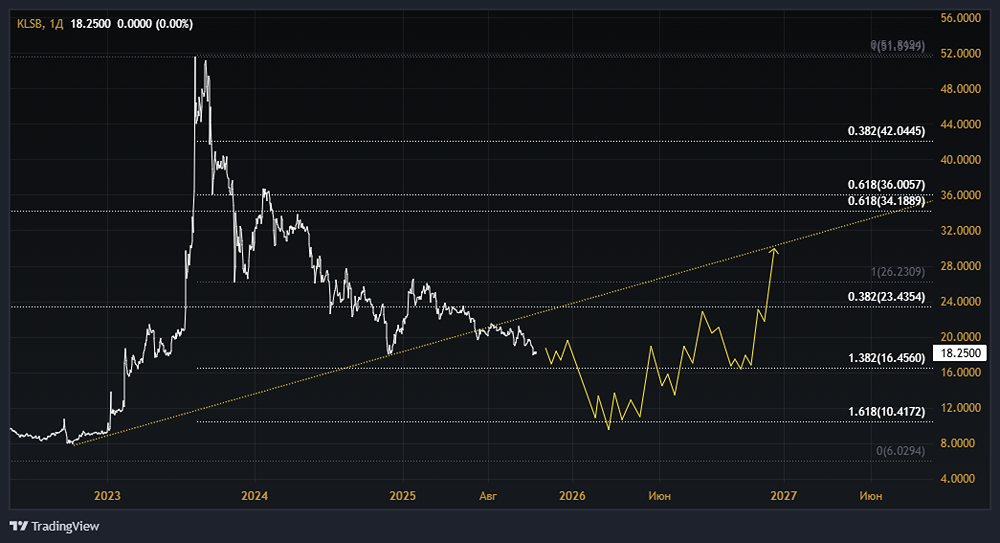1000x543 pixels.
Task: Click the 0.0000 (0.00%) change value
Action: pyautogui.click(x=155, y=24)
